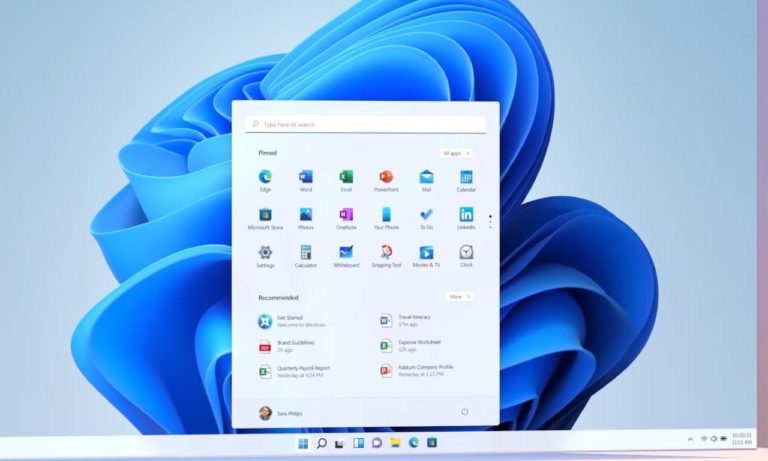This screenshot has height=461, width=768.
Task: Open the Adatum Company Profile presentation
Action: click(416, 370)
